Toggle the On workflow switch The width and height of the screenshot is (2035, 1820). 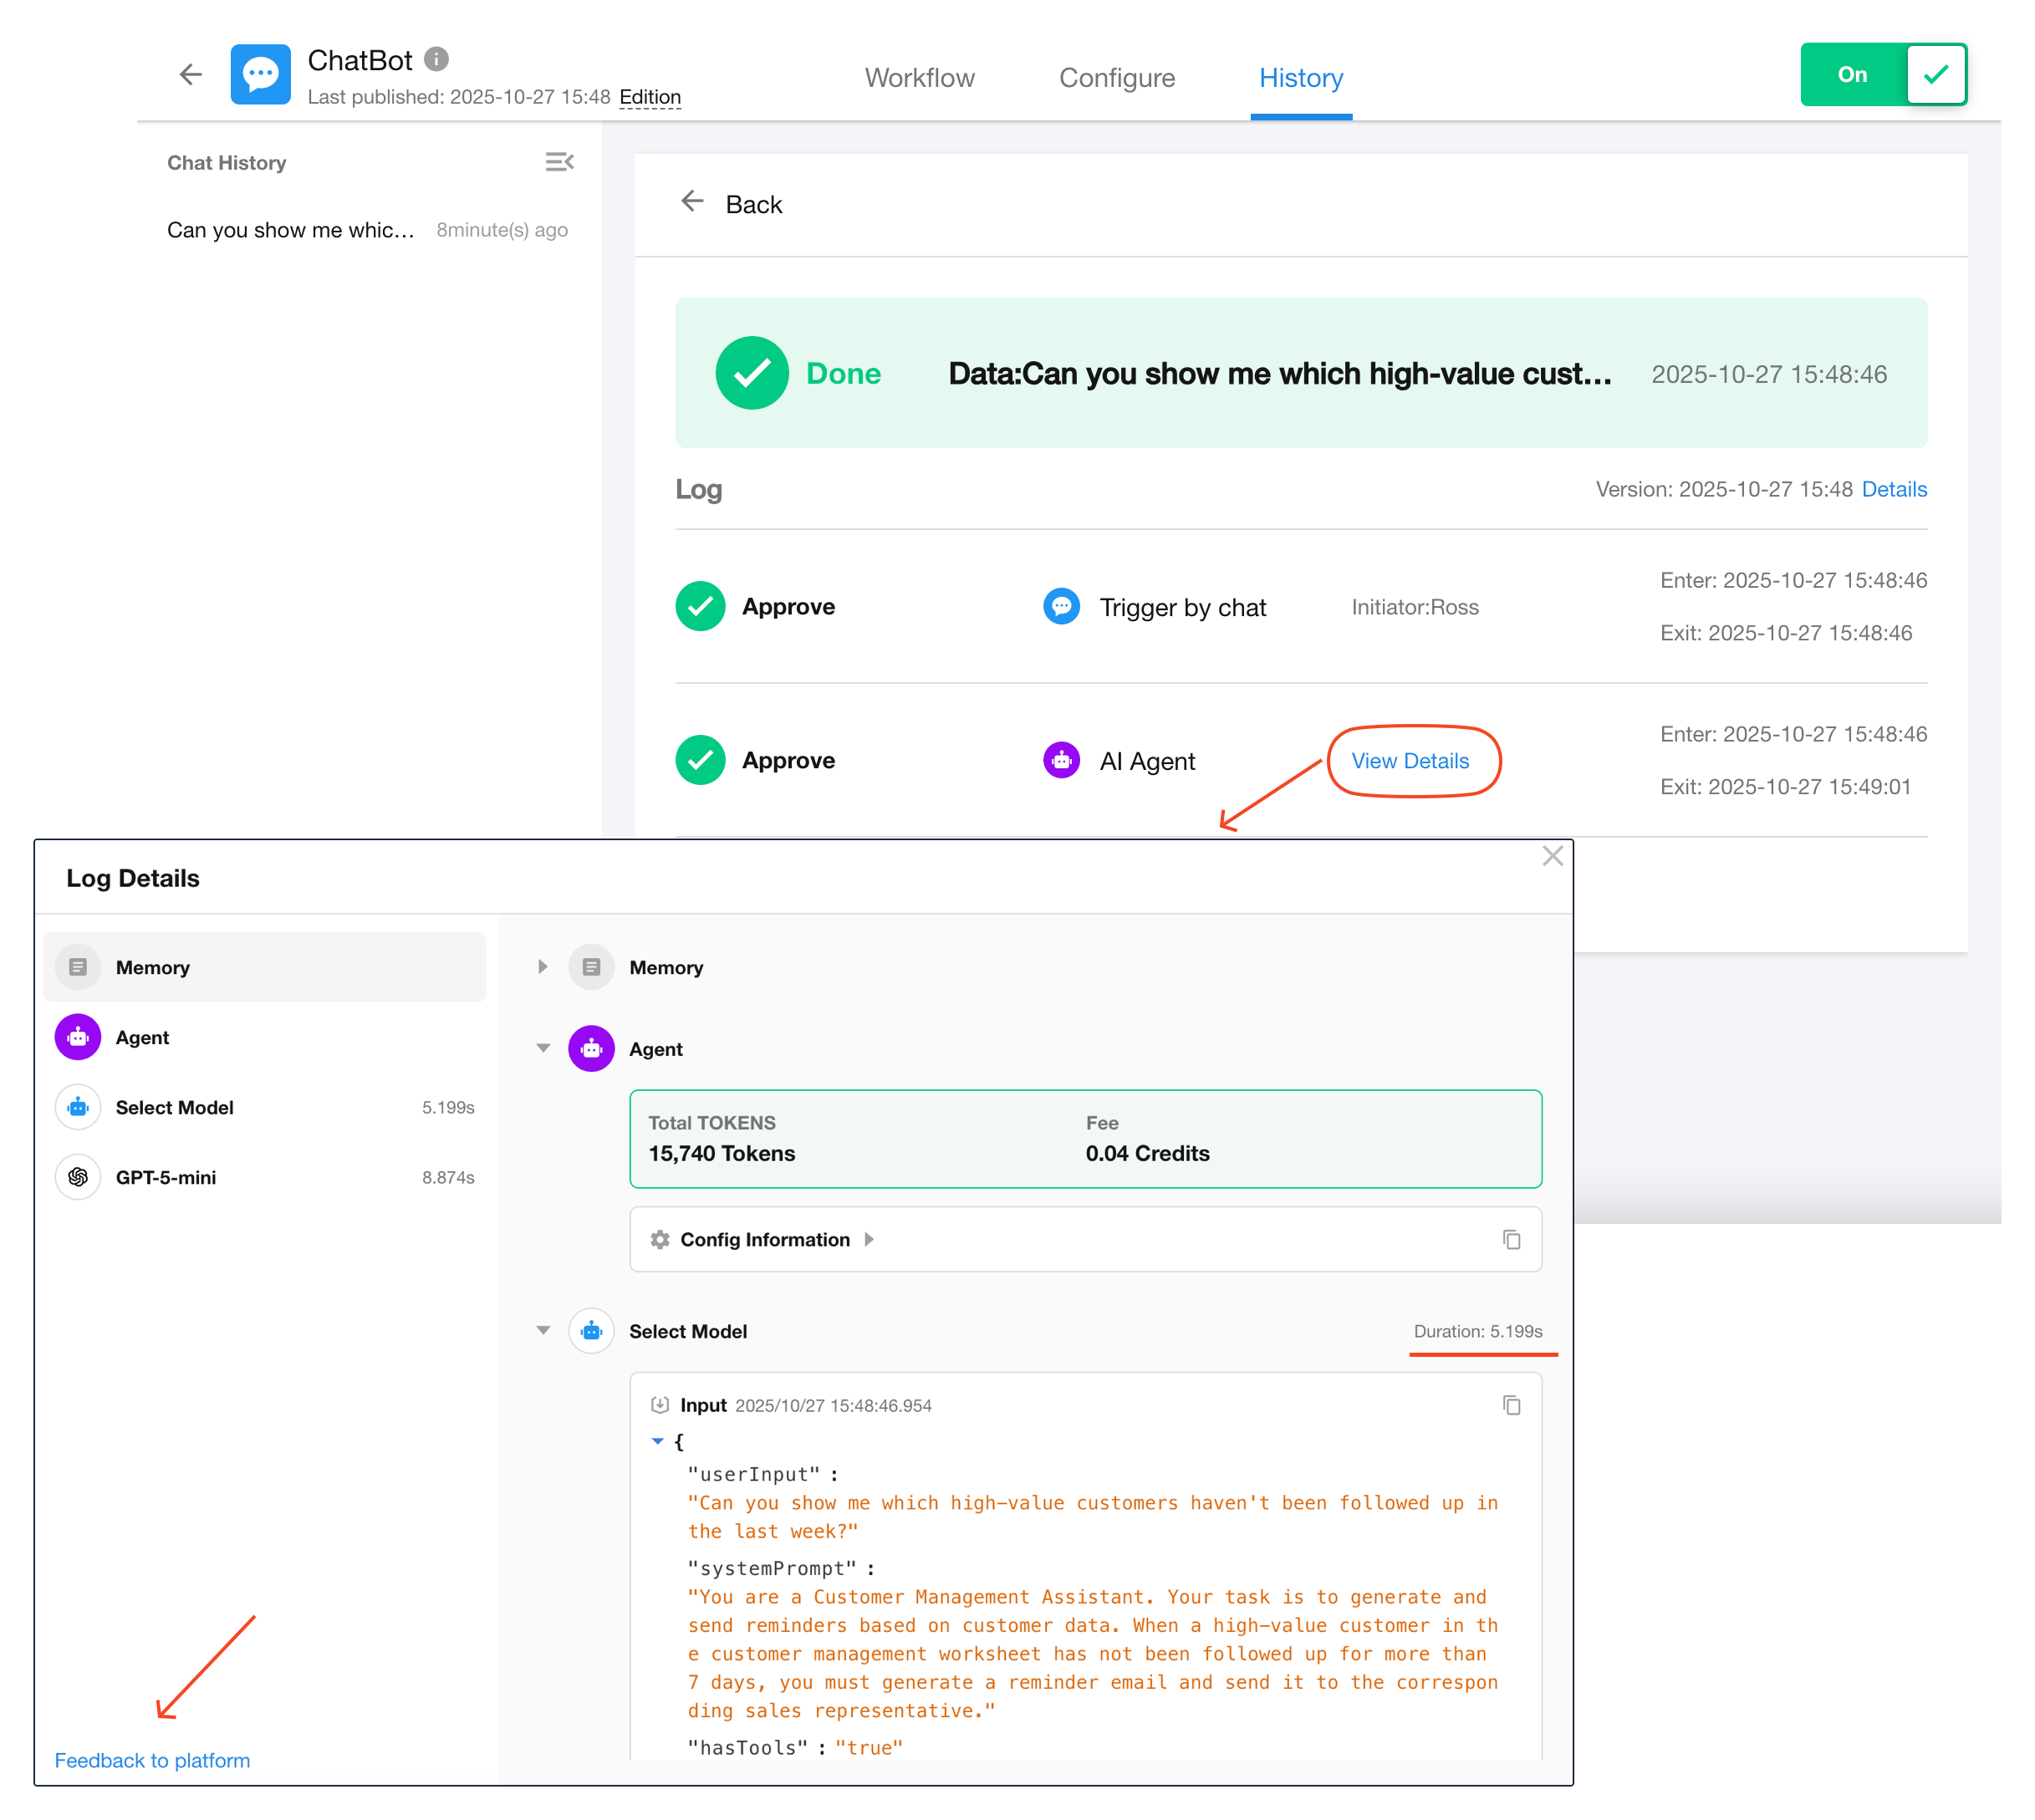[1883, 74]
